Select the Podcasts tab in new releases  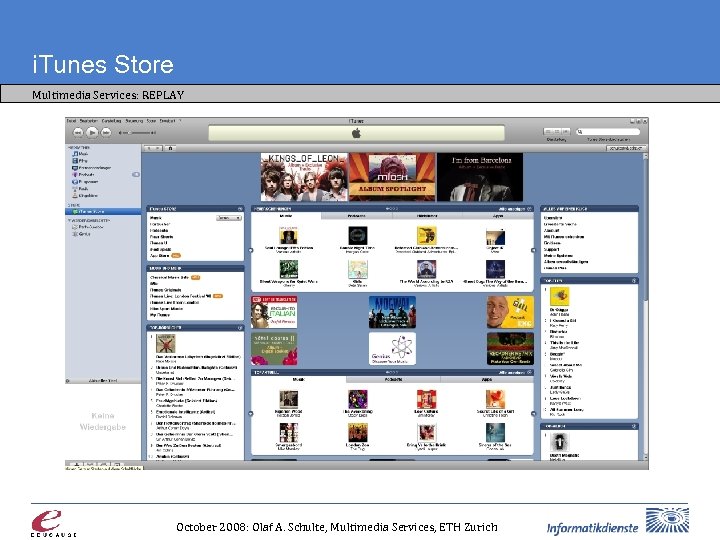(356, 216)
